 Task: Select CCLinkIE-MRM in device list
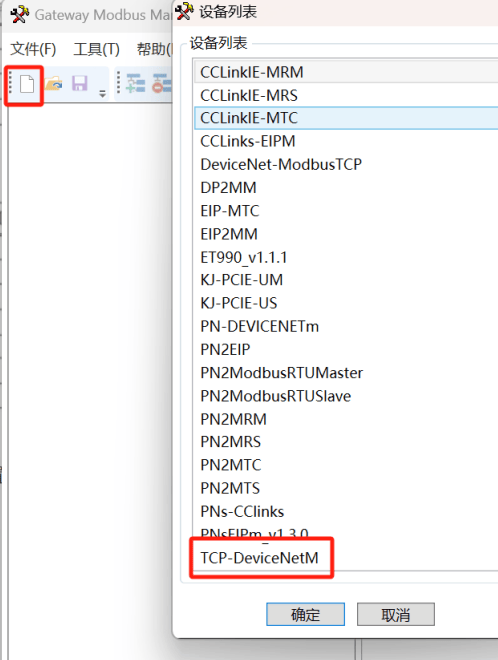coord(346,72)
